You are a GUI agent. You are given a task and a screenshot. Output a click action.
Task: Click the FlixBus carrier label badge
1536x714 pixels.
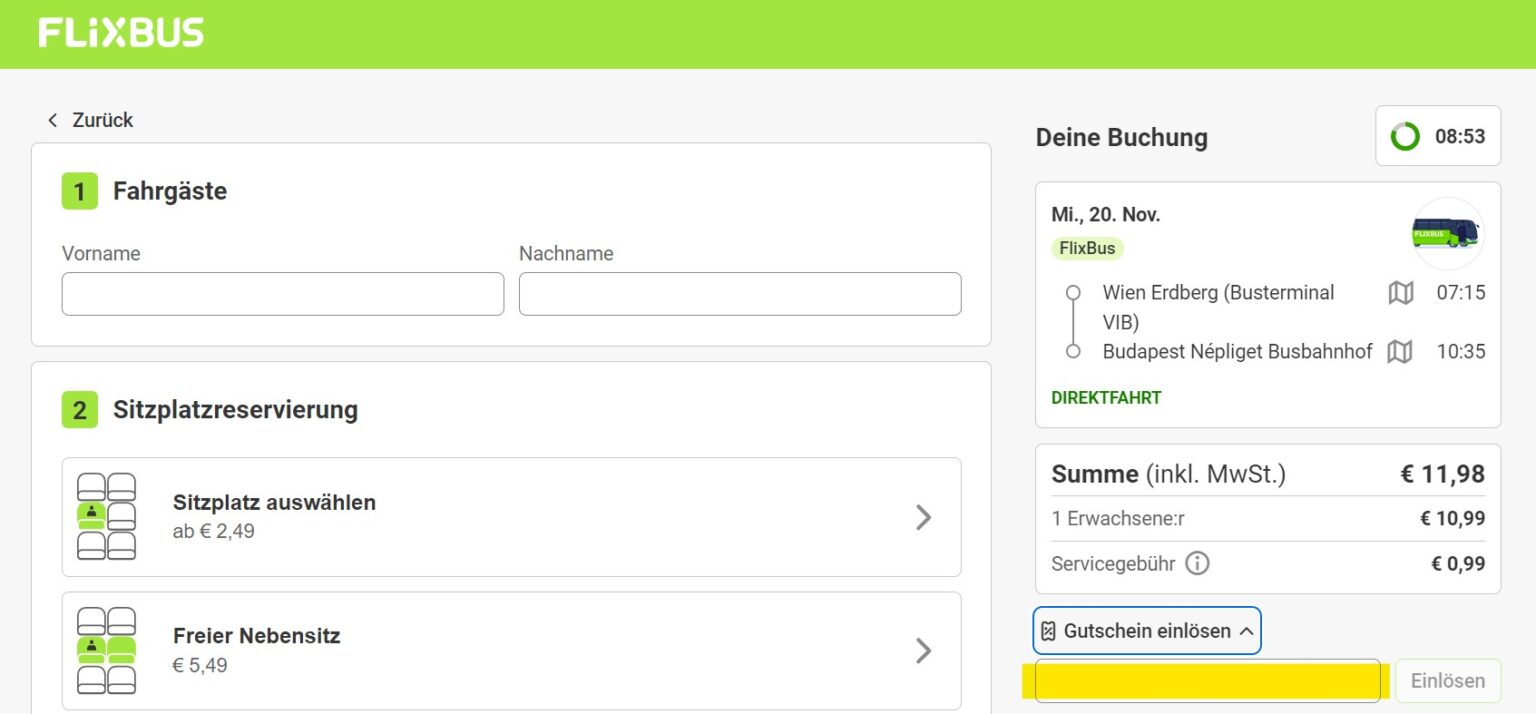1086,248
